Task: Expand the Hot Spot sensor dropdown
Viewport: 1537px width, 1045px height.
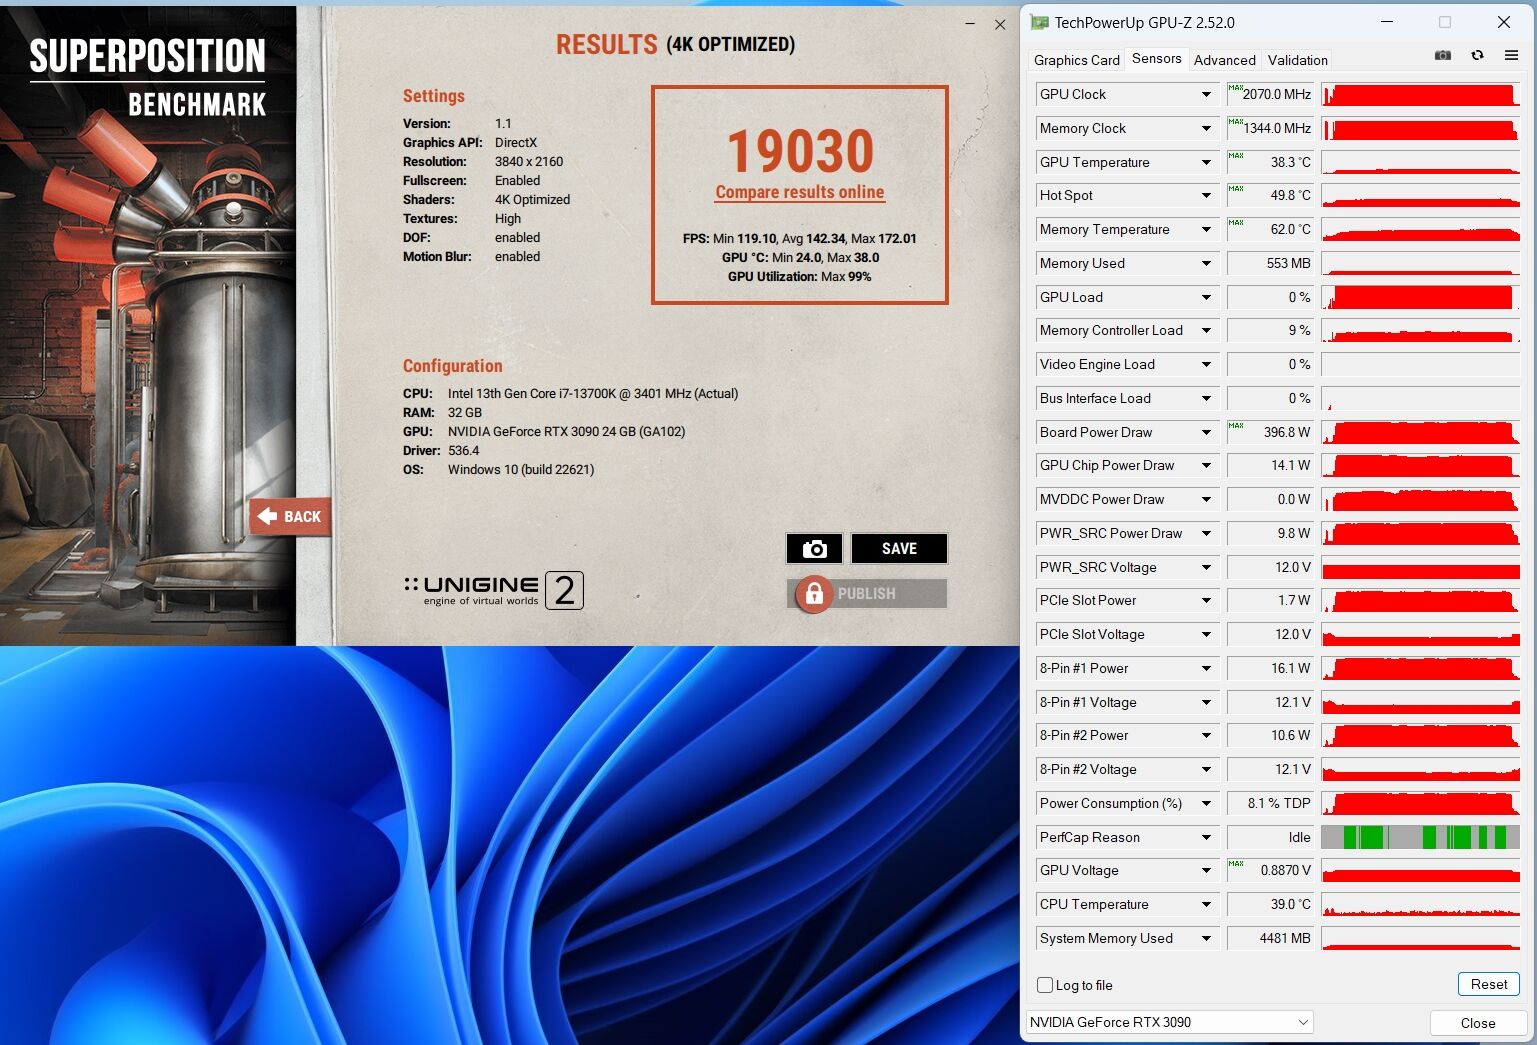Action: [1206, 196]
